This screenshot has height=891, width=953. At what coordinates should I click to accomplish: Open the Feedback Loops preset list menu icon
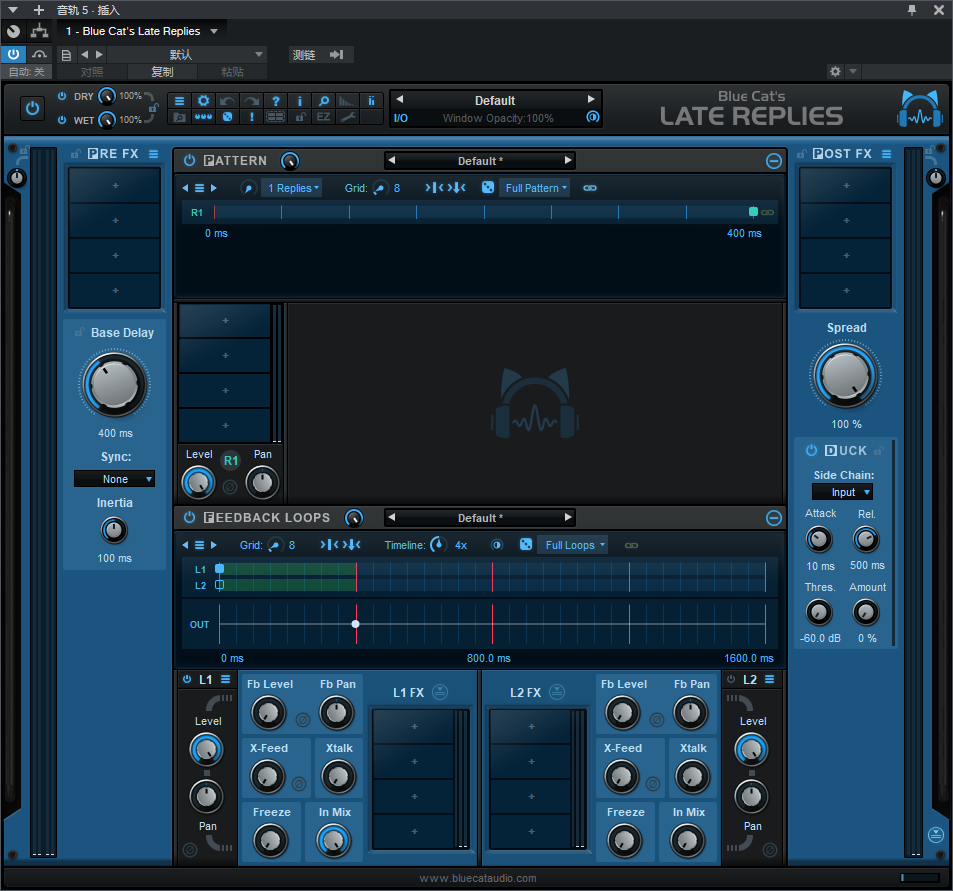[x=199, y=545]
